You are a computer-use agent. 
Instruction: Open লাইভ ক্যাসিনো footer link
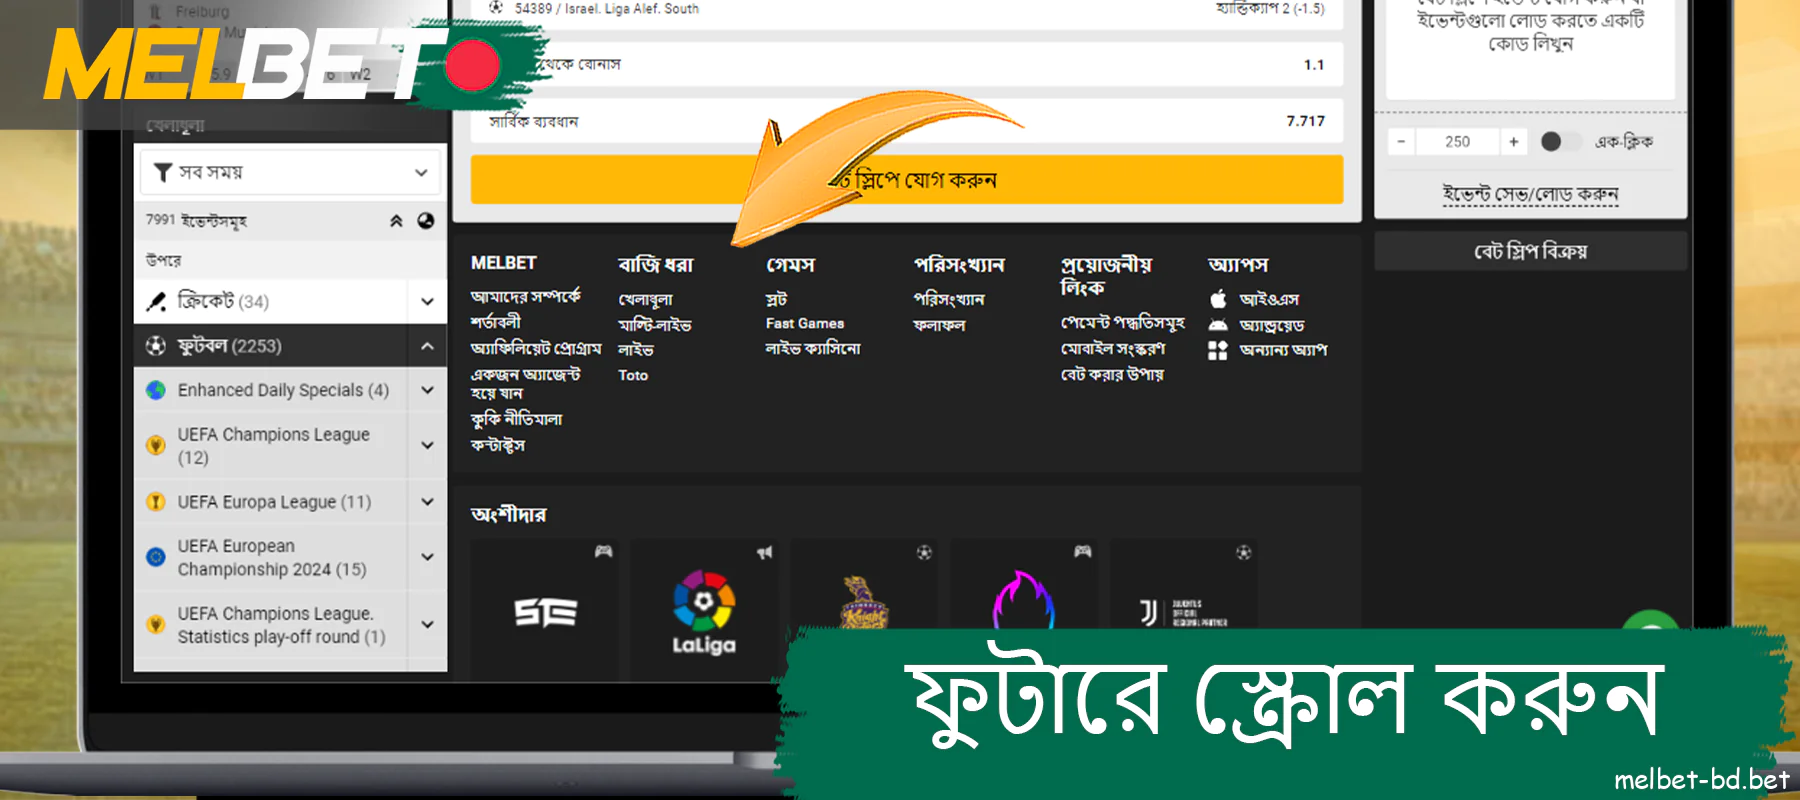[813, 348]
